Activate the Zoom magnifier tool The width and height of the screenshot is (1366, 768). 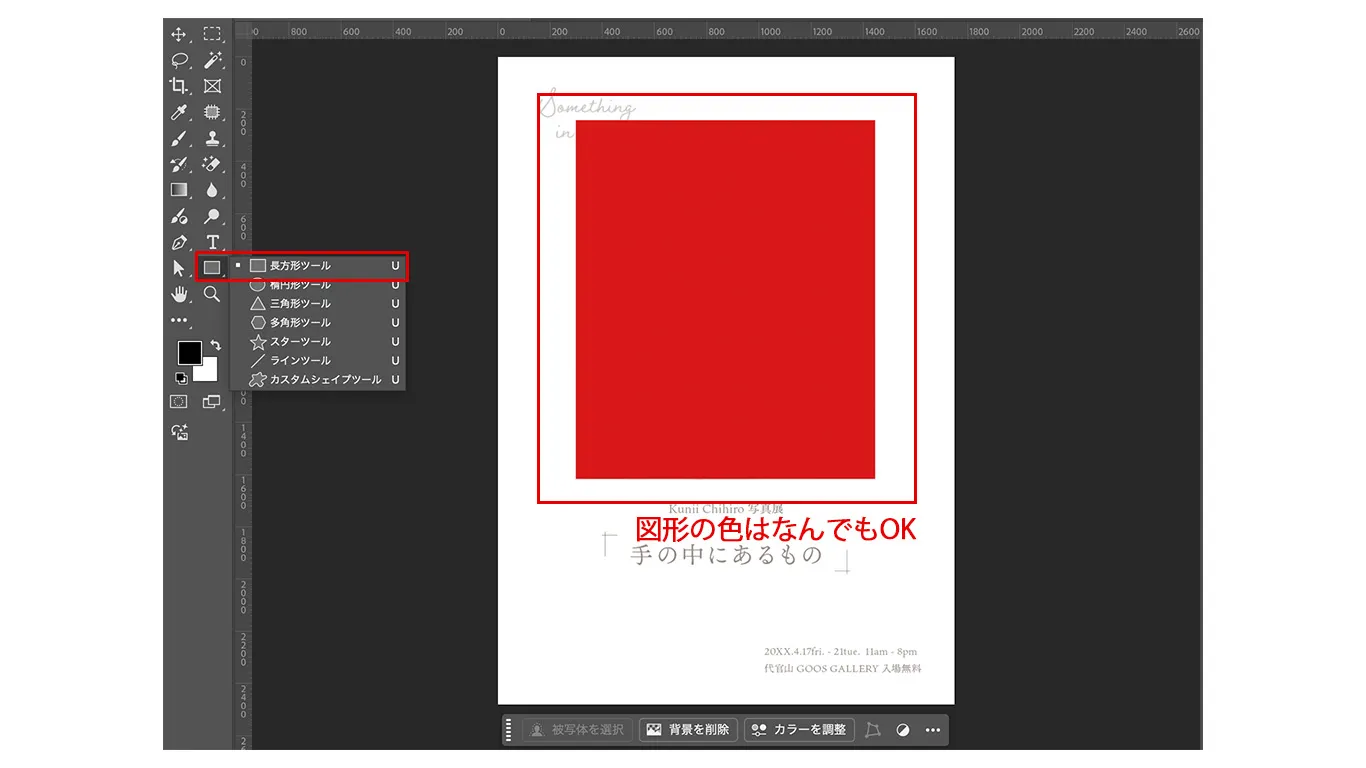click(212, 294)
